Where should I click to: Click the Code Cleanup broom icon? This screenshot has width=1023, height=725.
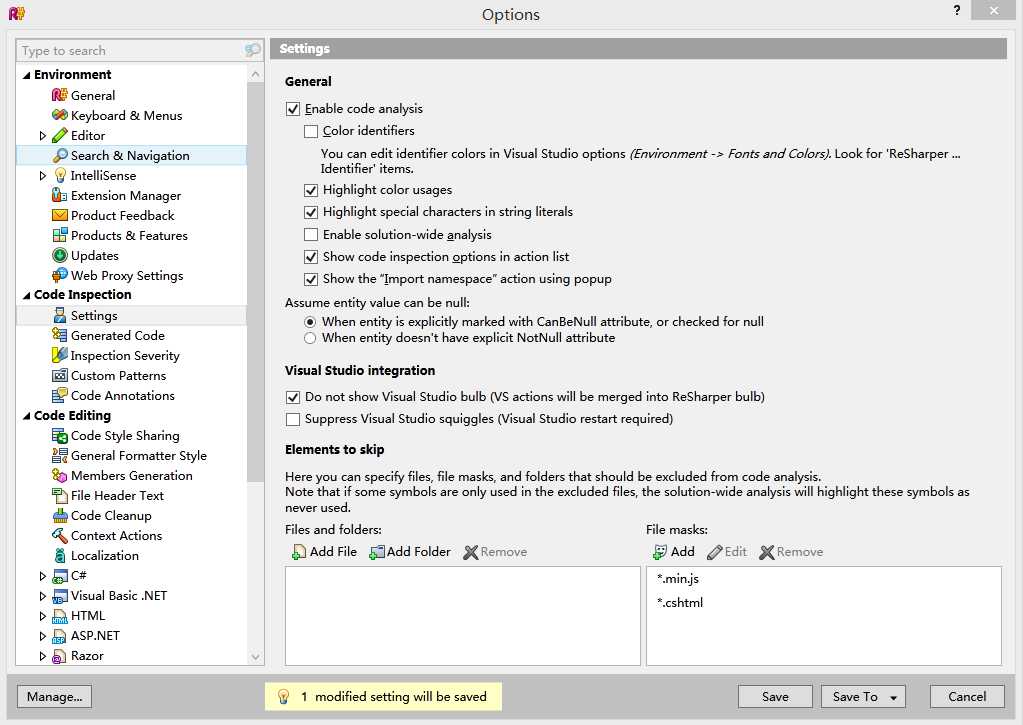(x=59, y=516)
